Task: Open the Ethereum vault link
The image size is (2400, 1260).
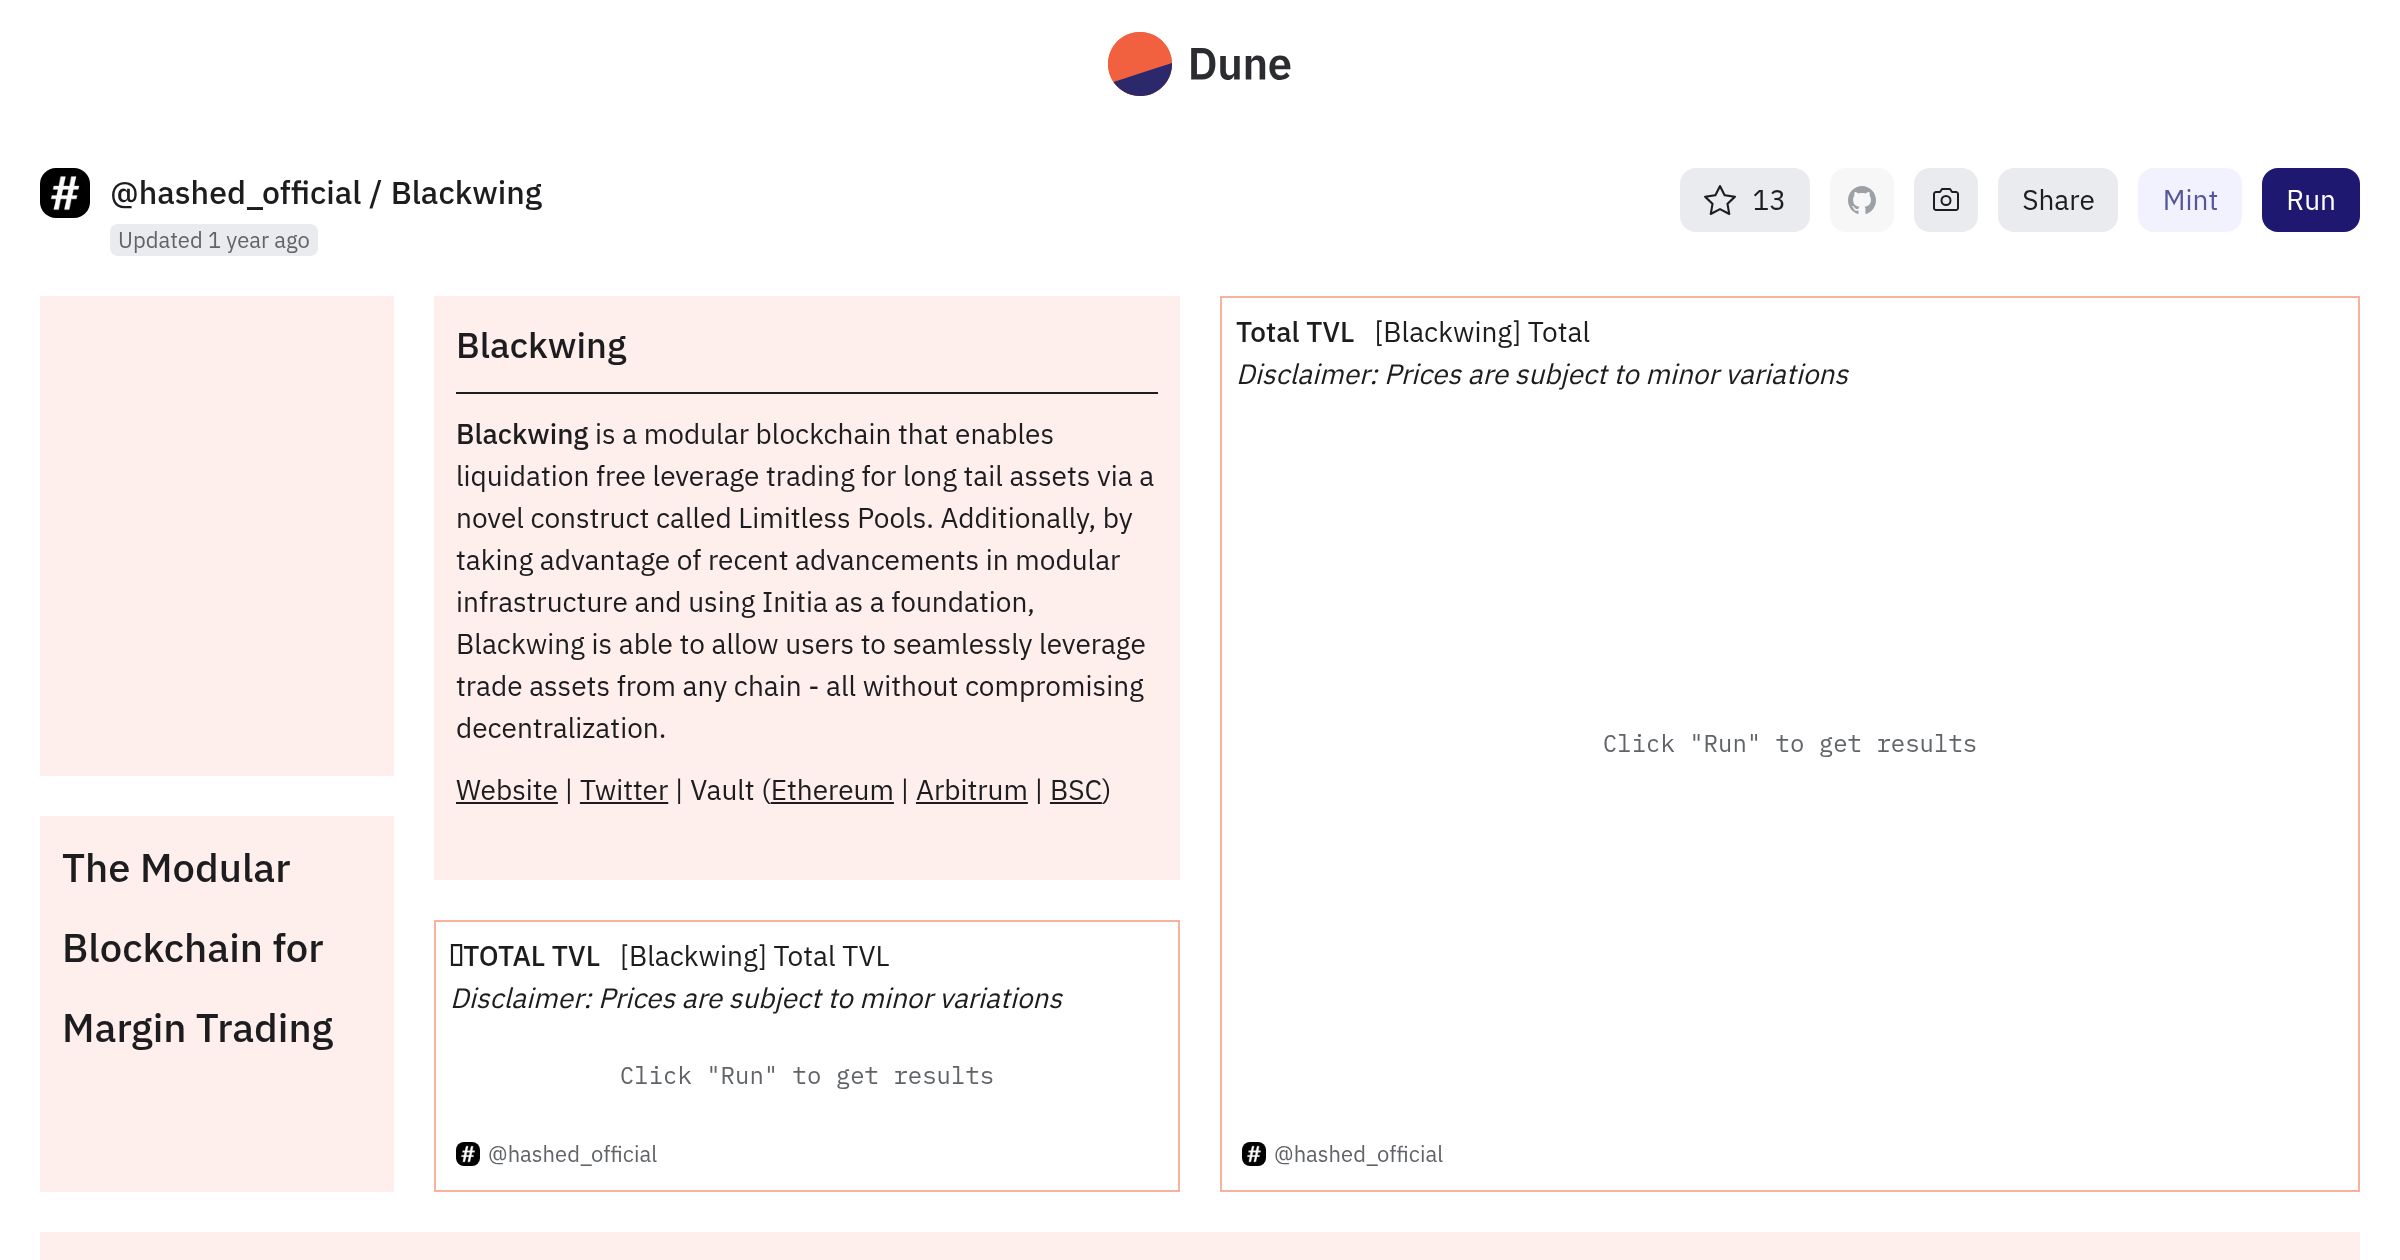Action: pos(831,790)
